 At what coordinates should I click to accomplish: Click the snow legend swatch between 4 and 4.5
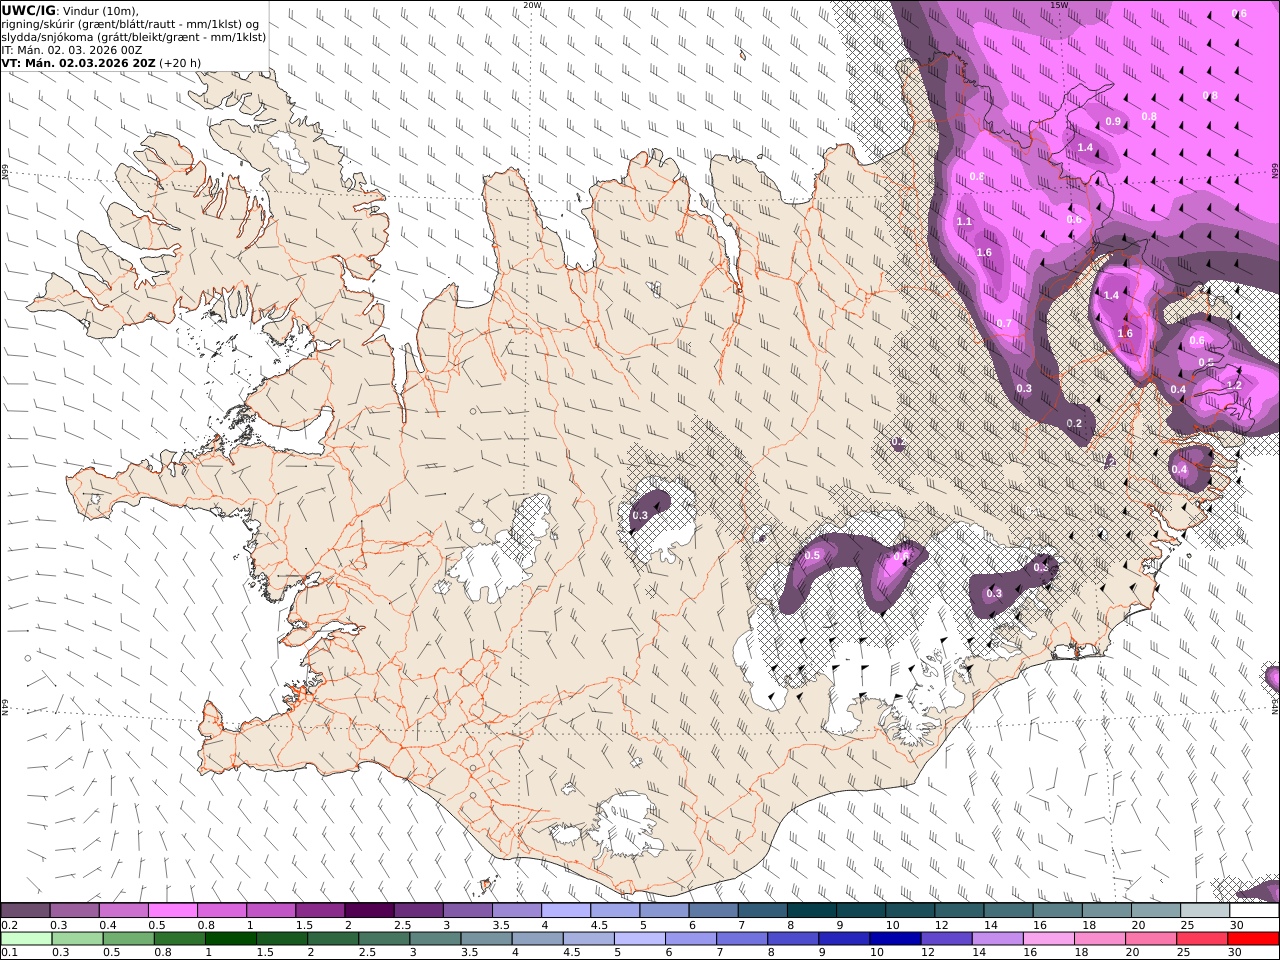[x=566, y=910]
